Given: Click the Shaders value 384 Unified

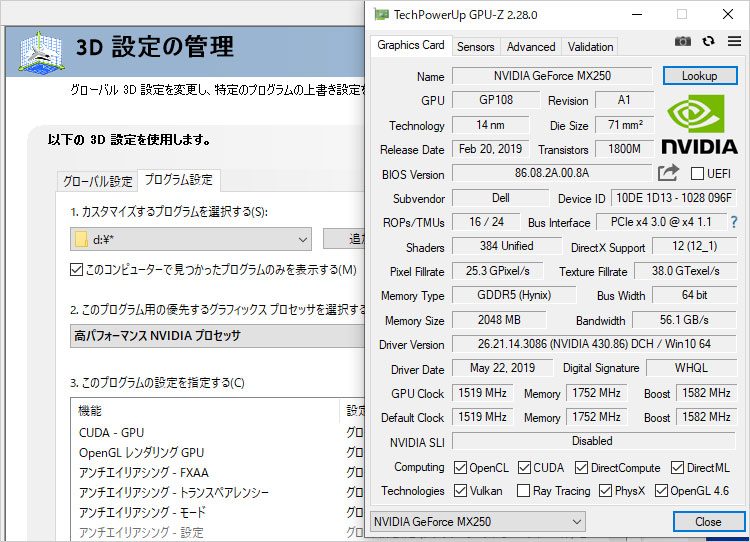Looking at the screenshot, I should (x=507, y=246).
